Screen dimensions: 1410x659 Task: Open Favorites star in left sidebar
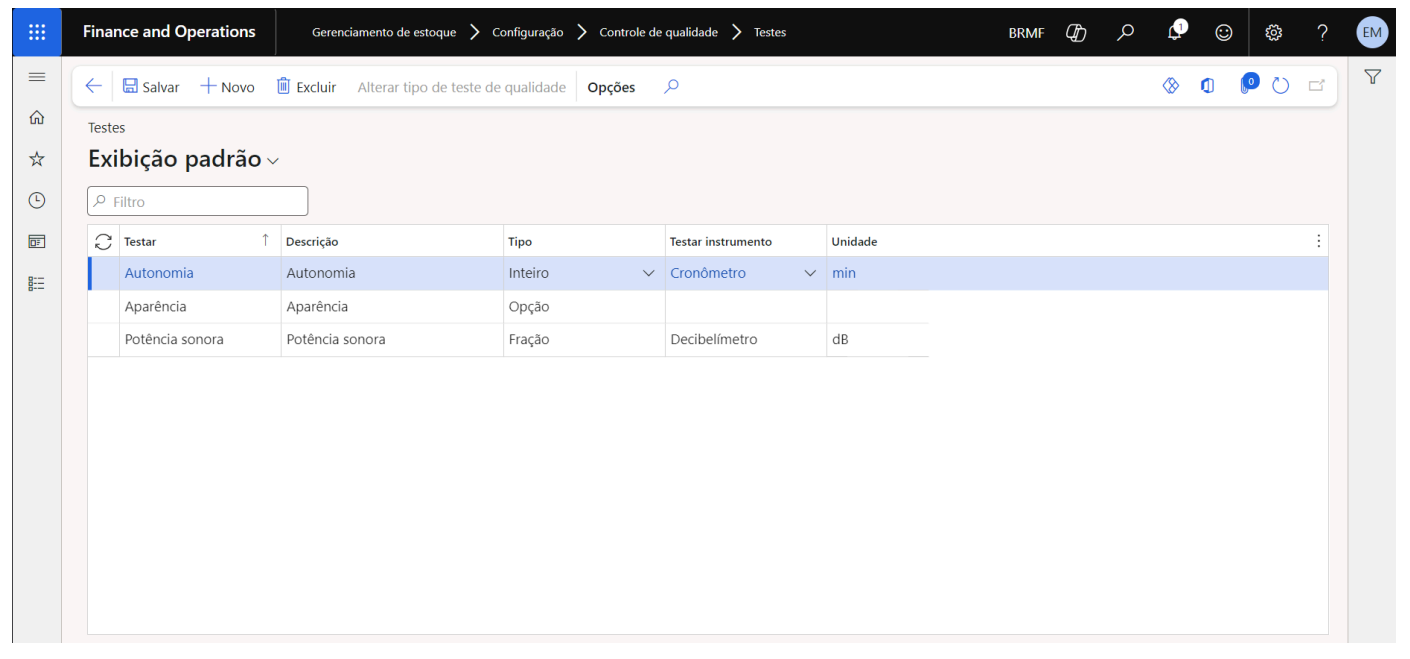37,159
